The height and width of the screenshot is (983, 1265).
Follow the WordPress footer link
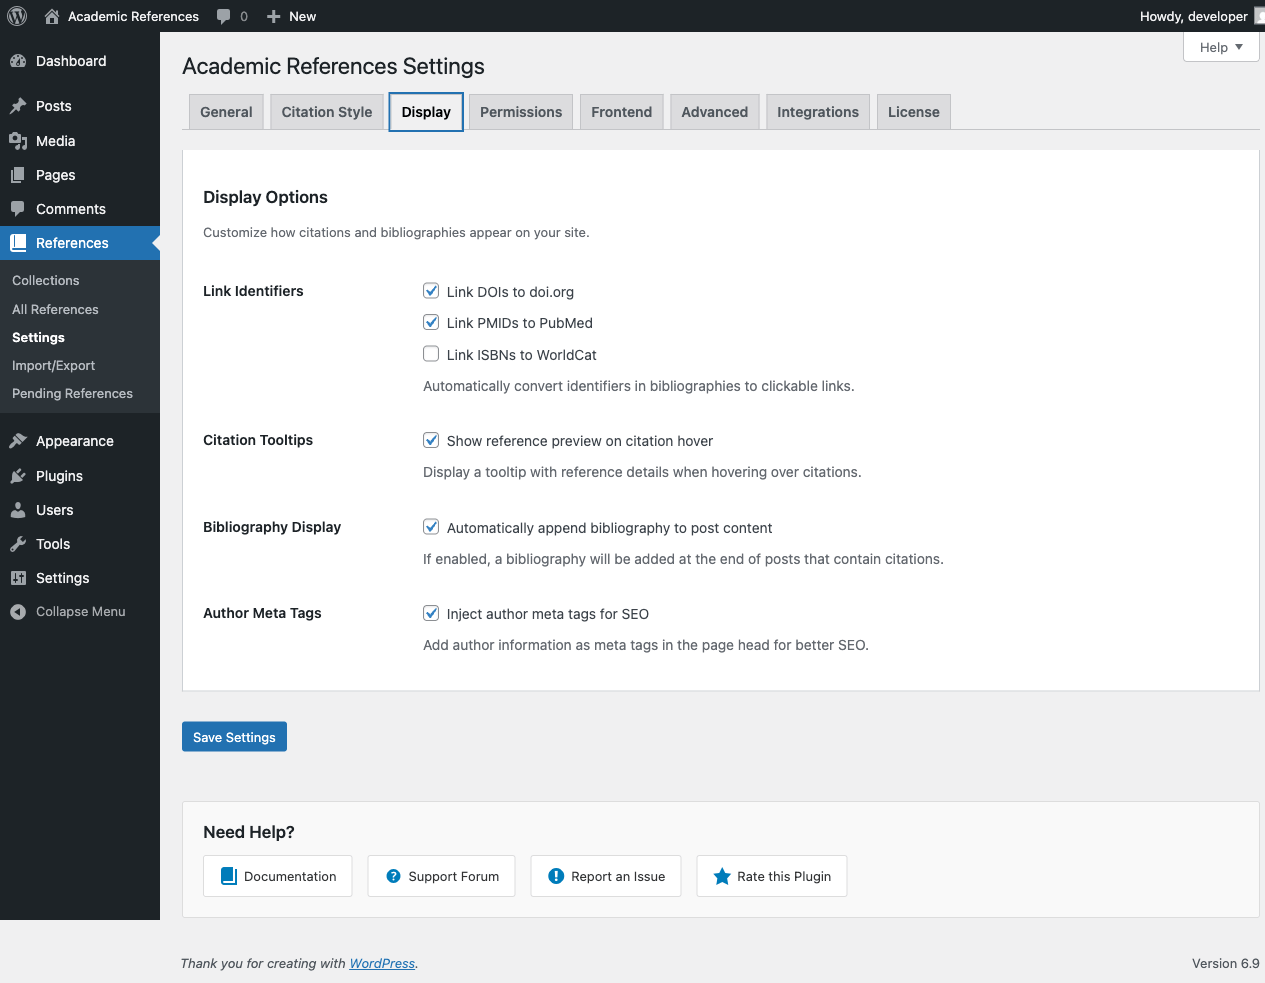click(381, 964)
